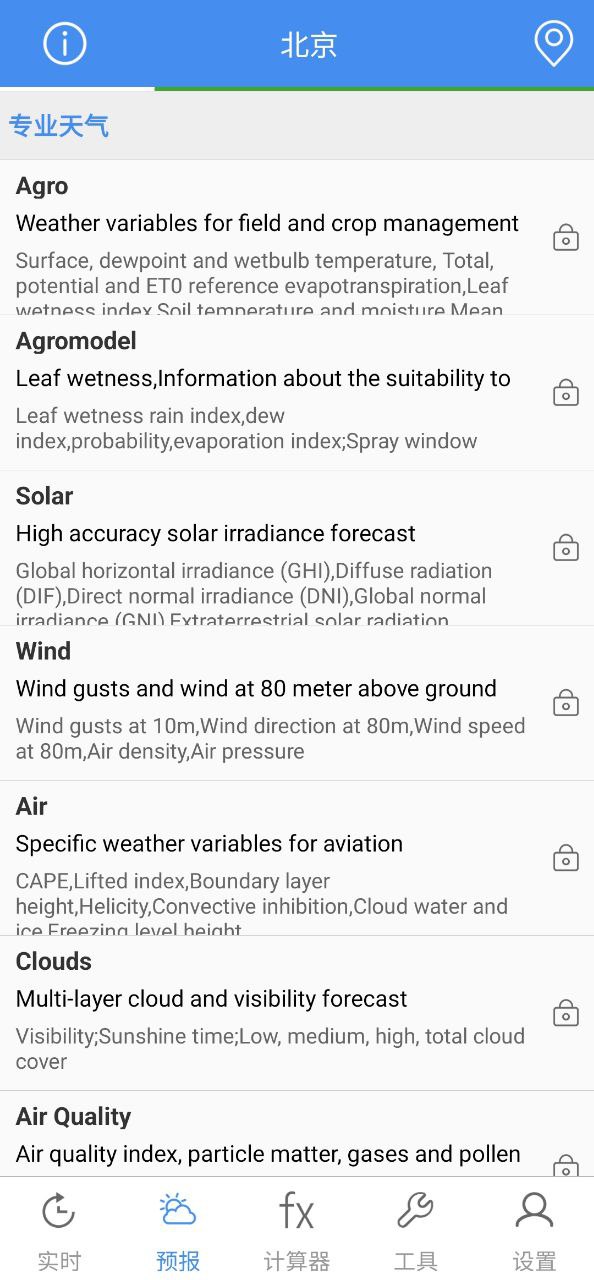This screenshot has height=1280, width=594.
Task: Tap the lock icon for Agro
Action: click(x=566, y=238)
